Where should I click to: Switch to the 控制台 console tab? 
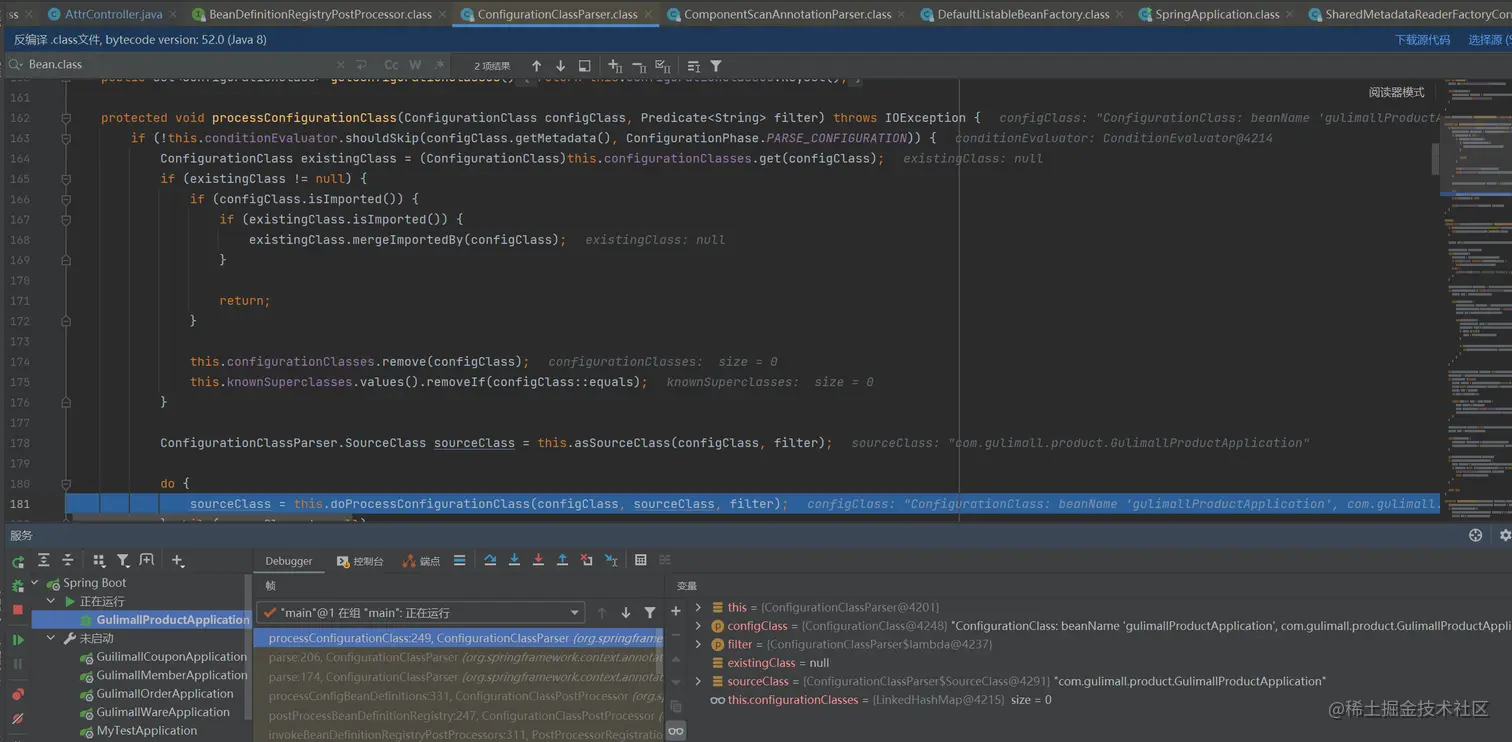coord(360,561)
